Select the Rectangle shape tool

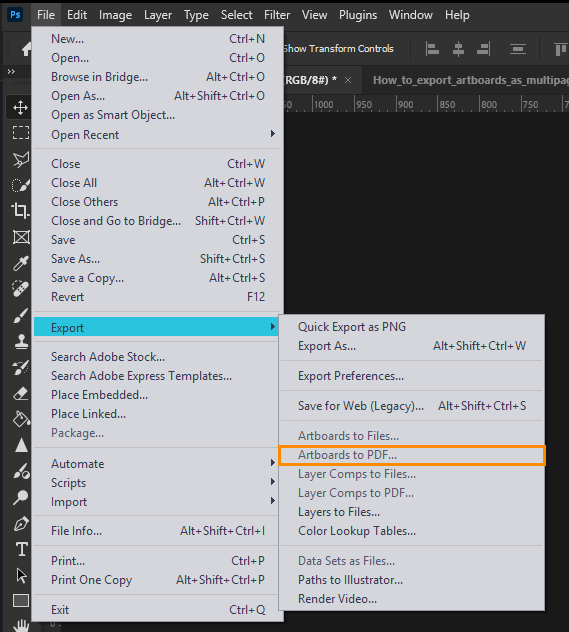pyautogui.click(x=21, y=601)
